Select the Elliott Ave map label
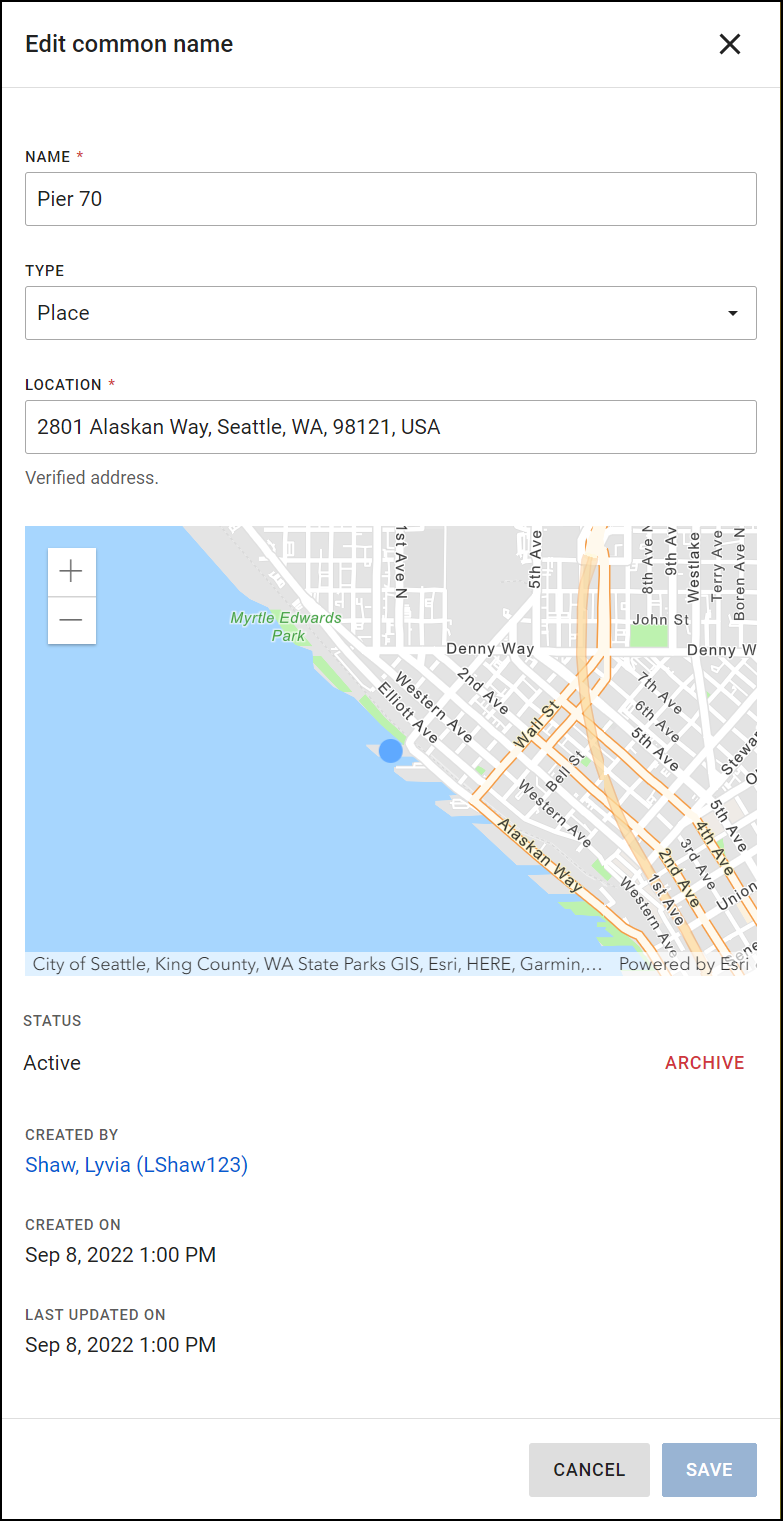 click(407, 713)
